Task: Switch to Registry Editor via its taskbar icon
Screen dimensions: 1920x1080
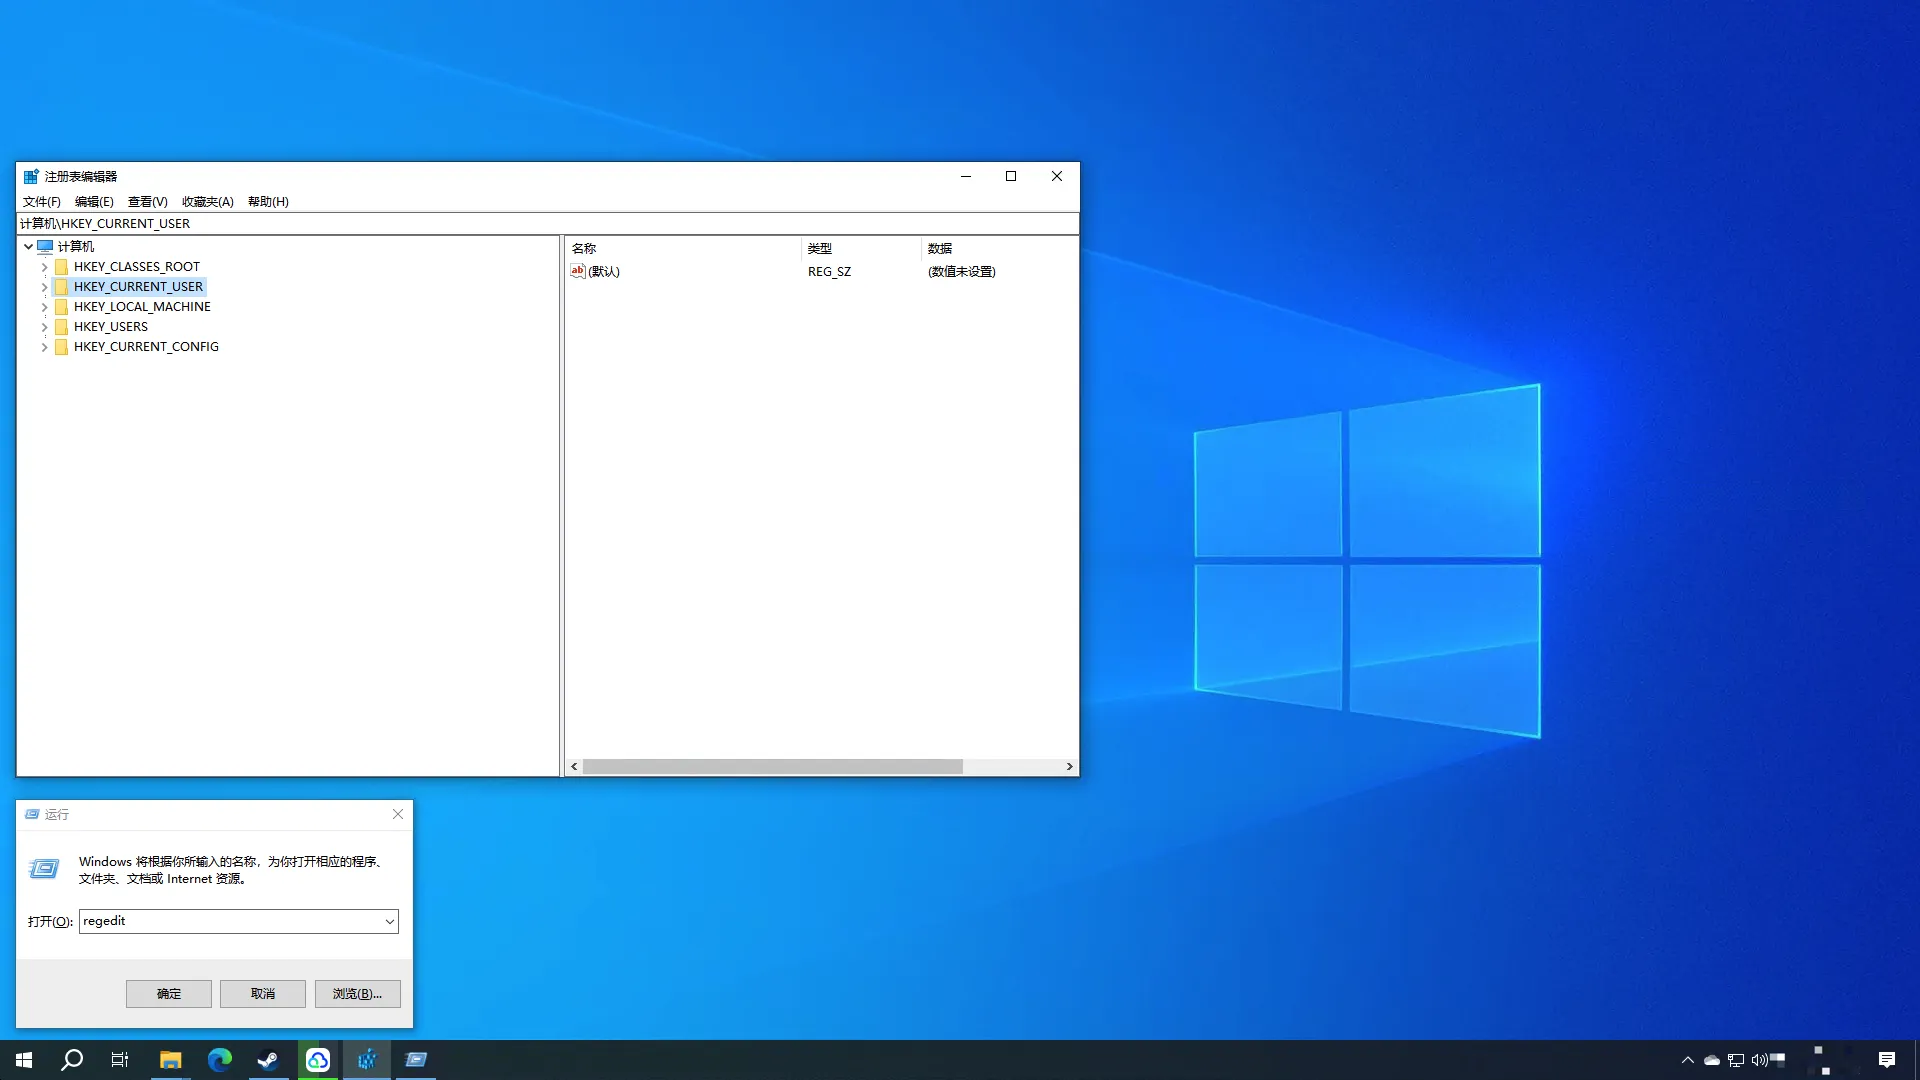Action: [x=367, y=1060]
